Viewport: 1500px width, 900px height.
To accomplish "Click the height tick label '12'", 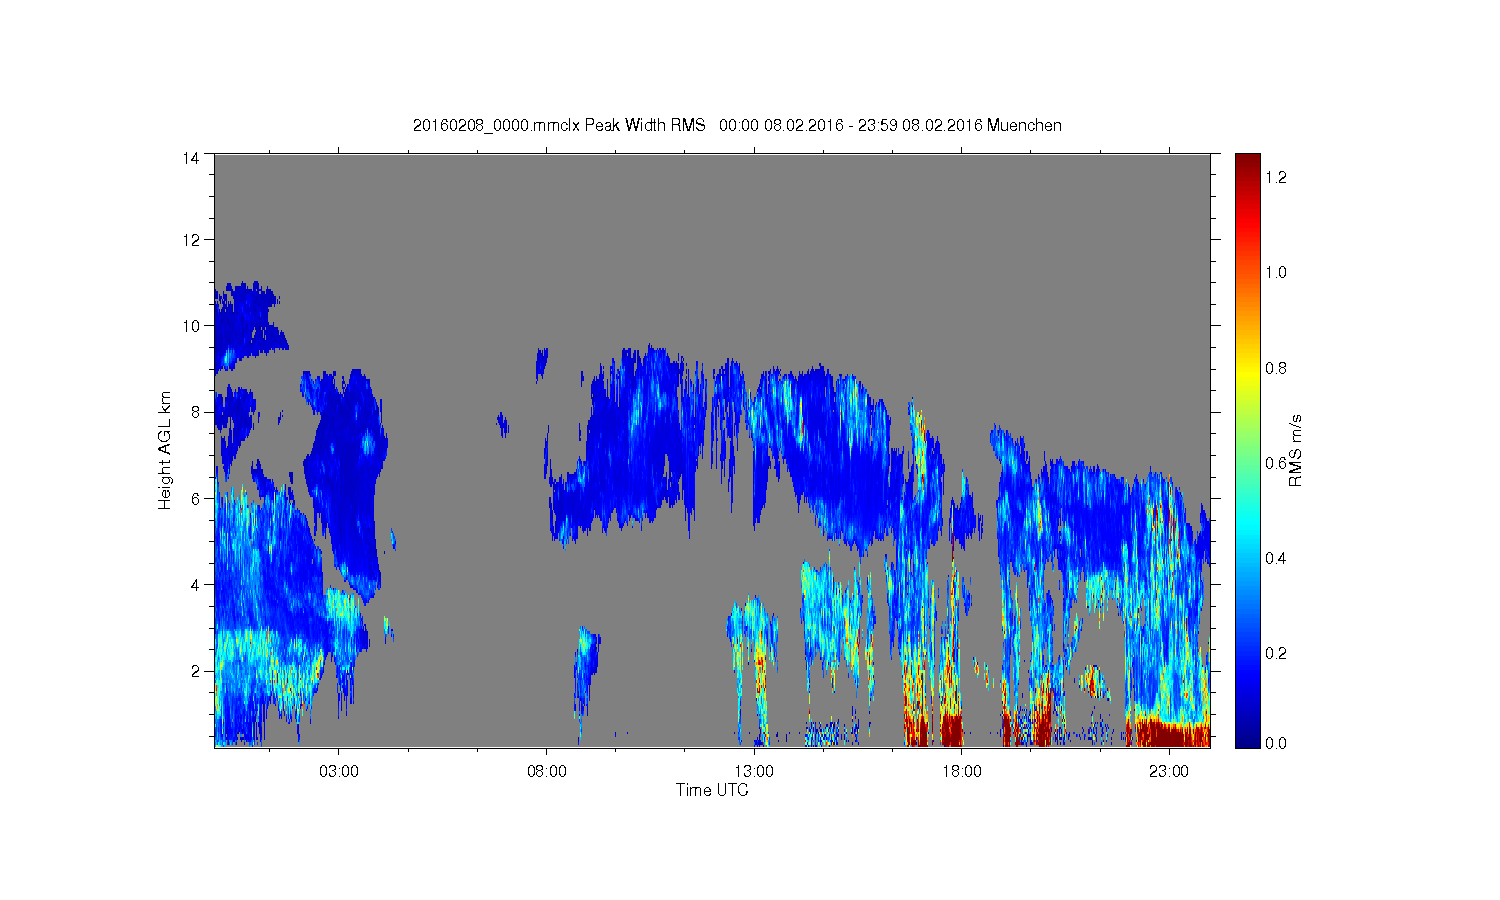I will [191, 240].
